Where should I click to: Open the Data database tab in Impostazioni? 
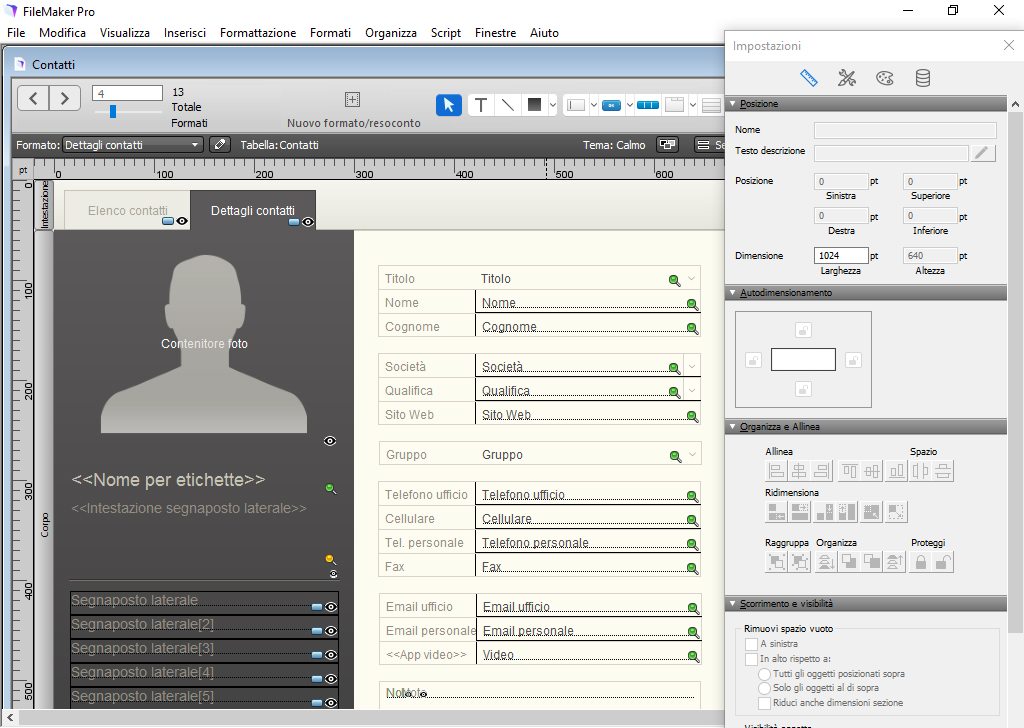click(x=923, y=78)
